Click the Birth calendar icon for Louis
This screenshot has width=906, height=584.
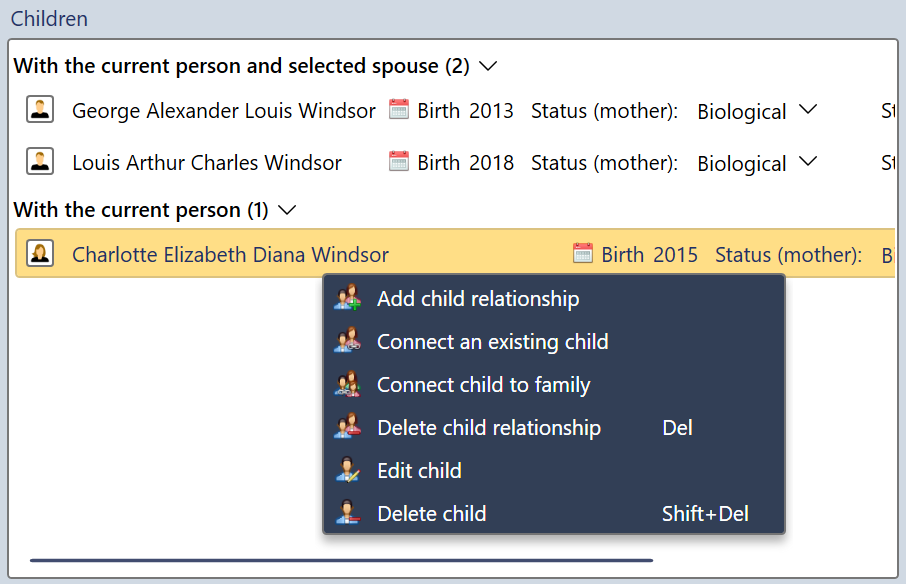click(x=398, y=162)
